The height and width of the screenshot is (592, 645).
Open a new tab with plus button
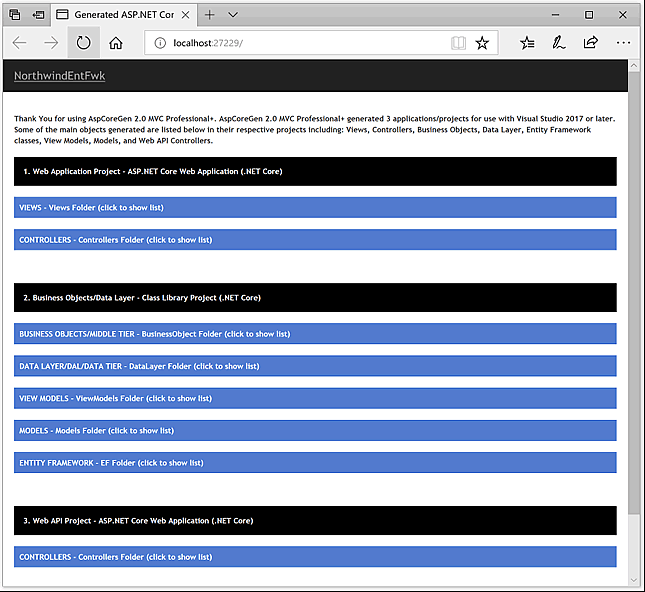[210, 15]
